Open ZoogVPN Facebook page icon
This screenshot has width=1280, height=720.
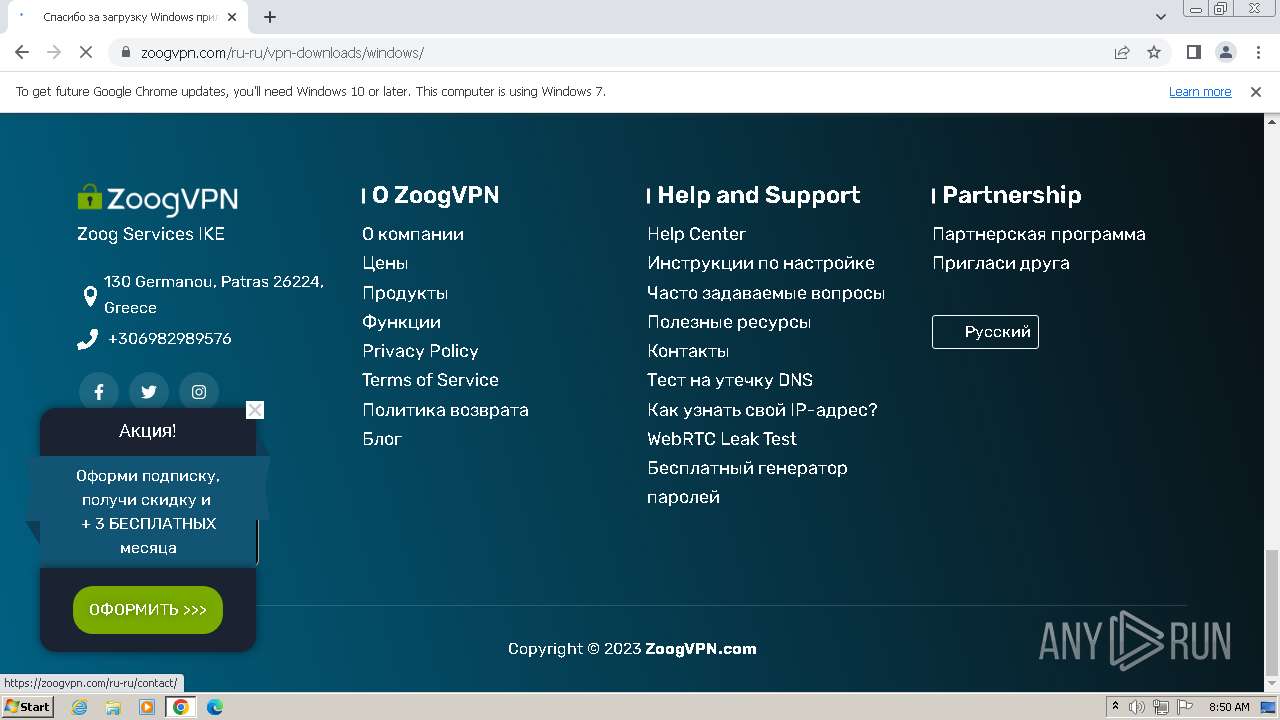pos(99,392)
